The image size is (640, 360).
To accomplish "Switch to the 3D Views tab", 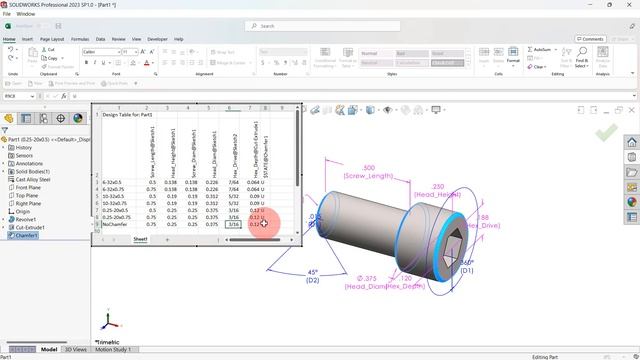I will coord(76,349).
